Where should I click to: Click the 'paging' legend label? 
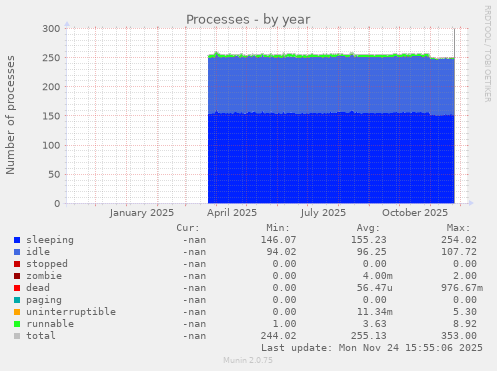pos(44,300)
